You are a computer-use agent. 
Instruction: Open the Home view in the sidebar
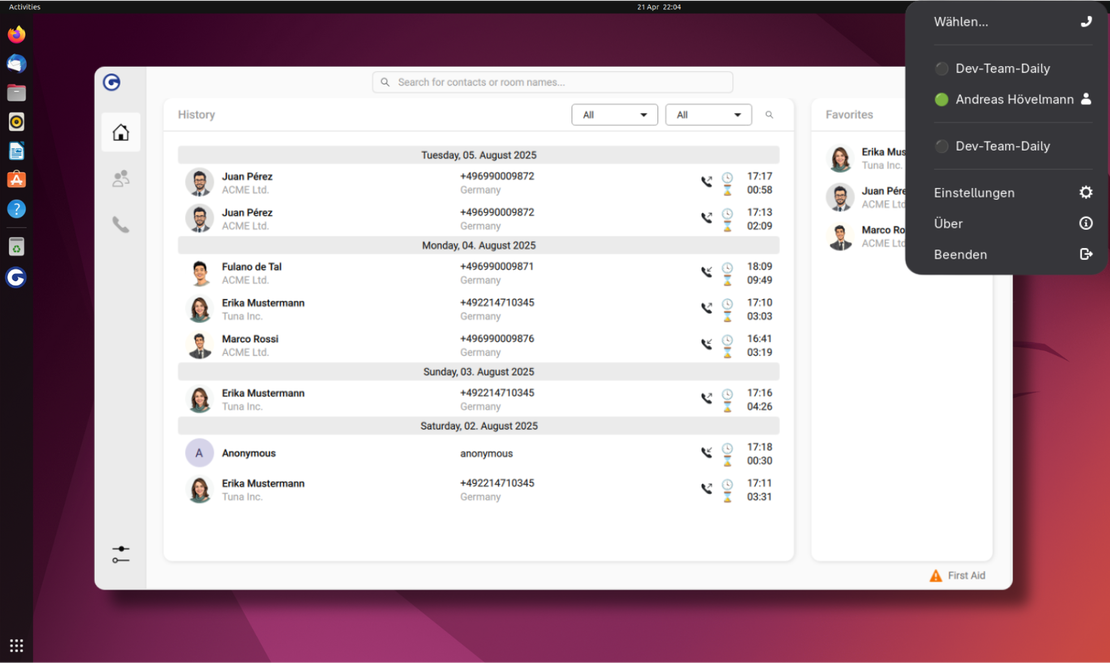point(120,131)
